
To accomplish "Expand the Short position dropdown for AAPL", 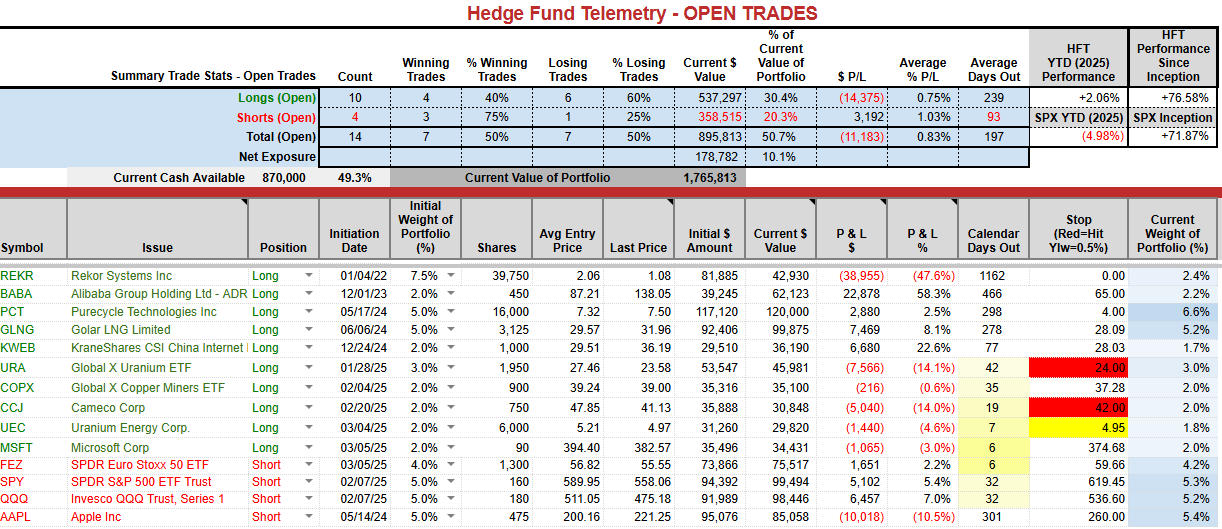I will pos(308,517).
